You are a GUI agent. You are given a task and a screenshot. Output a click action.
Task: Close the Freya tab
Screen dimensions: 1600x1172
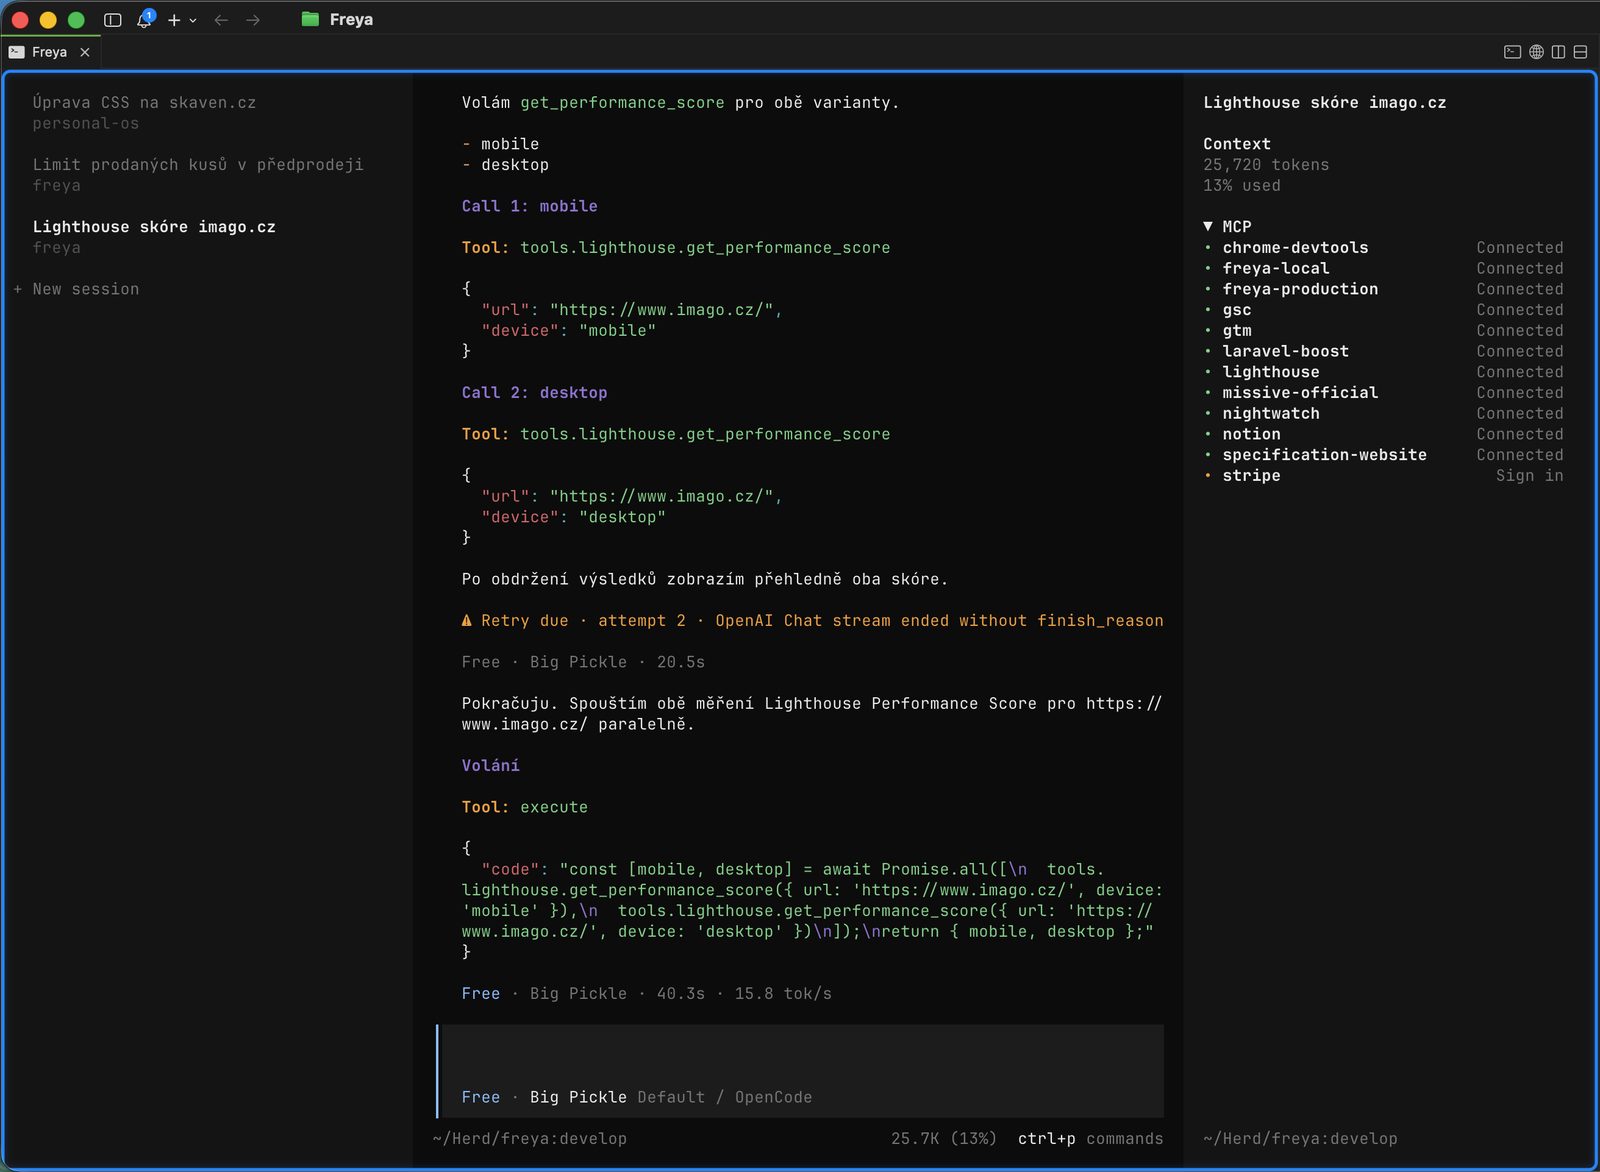click(x=85, y=52)
